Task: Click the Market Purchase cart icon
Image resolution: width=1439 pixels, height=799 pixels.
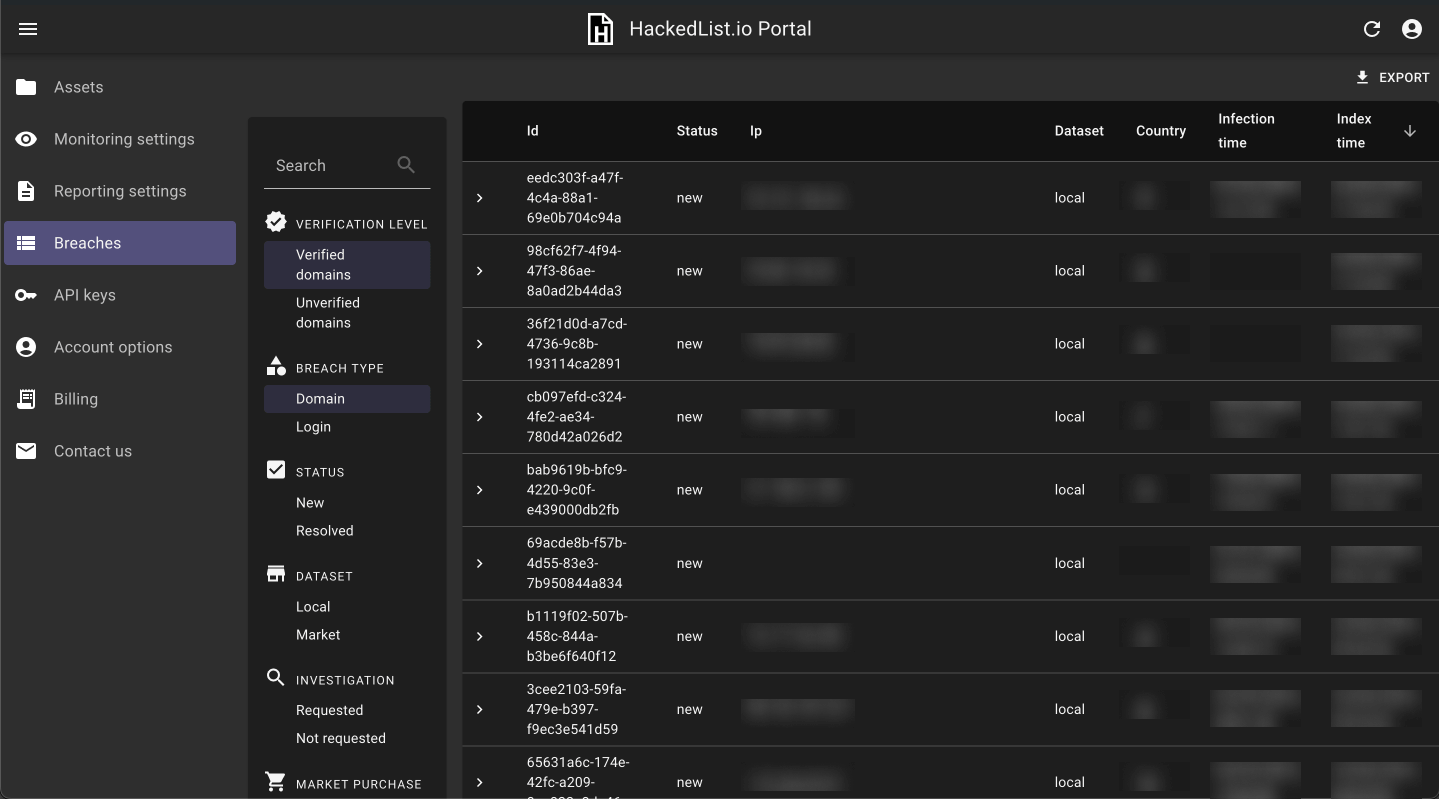Action: pyautogui.click(x=276, y=782)
